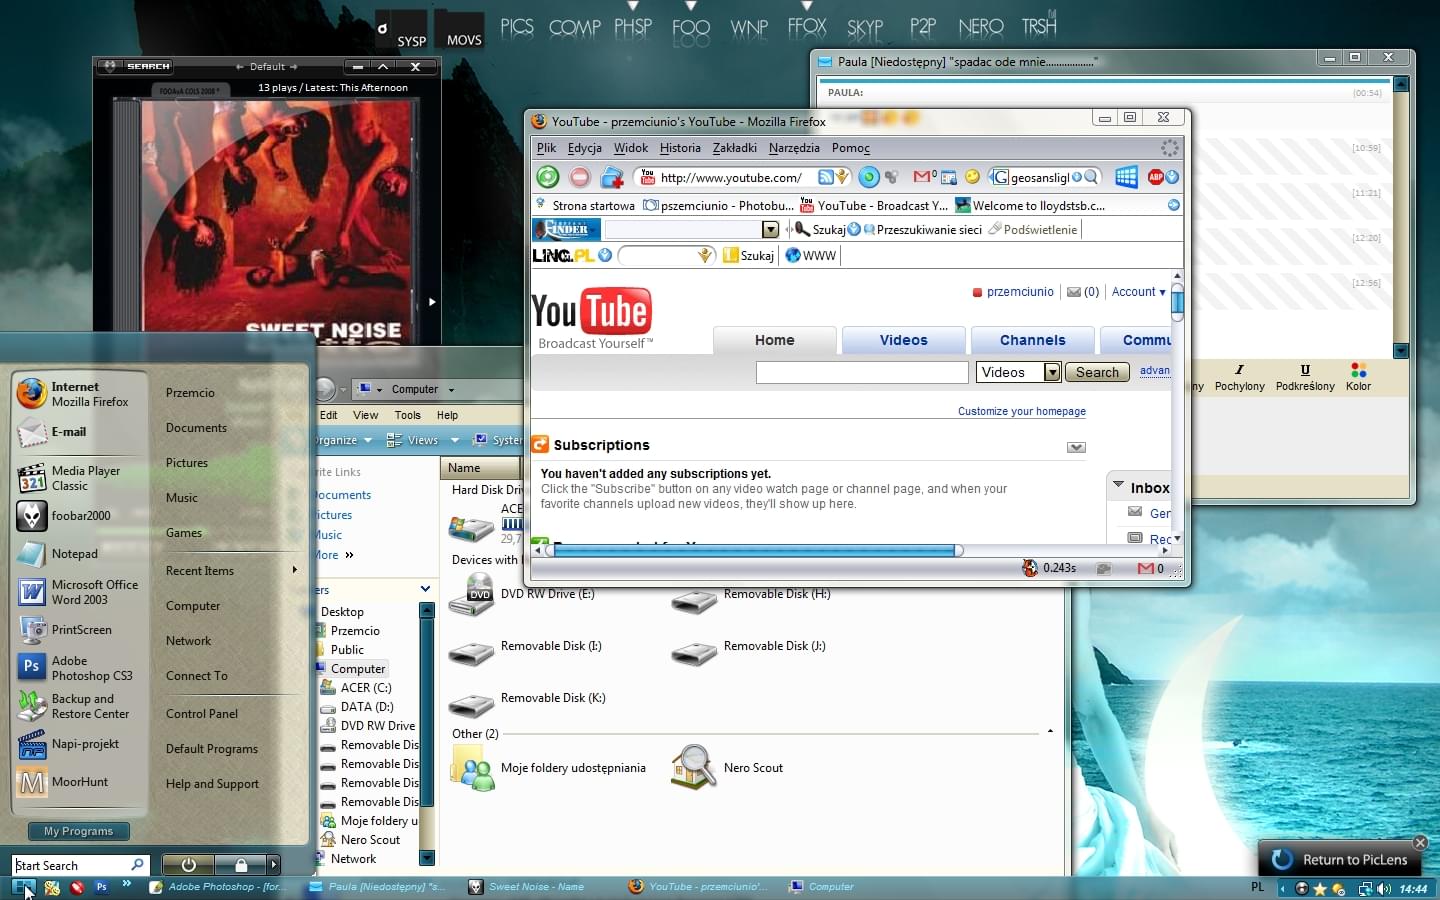
Task: Click the power button in Start menu
Action: (188, 864)
